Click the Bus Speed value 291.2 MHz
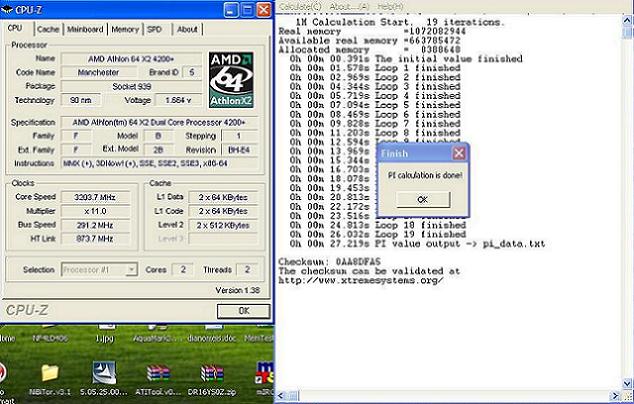 pyautogui.click(x=95, y=225)
